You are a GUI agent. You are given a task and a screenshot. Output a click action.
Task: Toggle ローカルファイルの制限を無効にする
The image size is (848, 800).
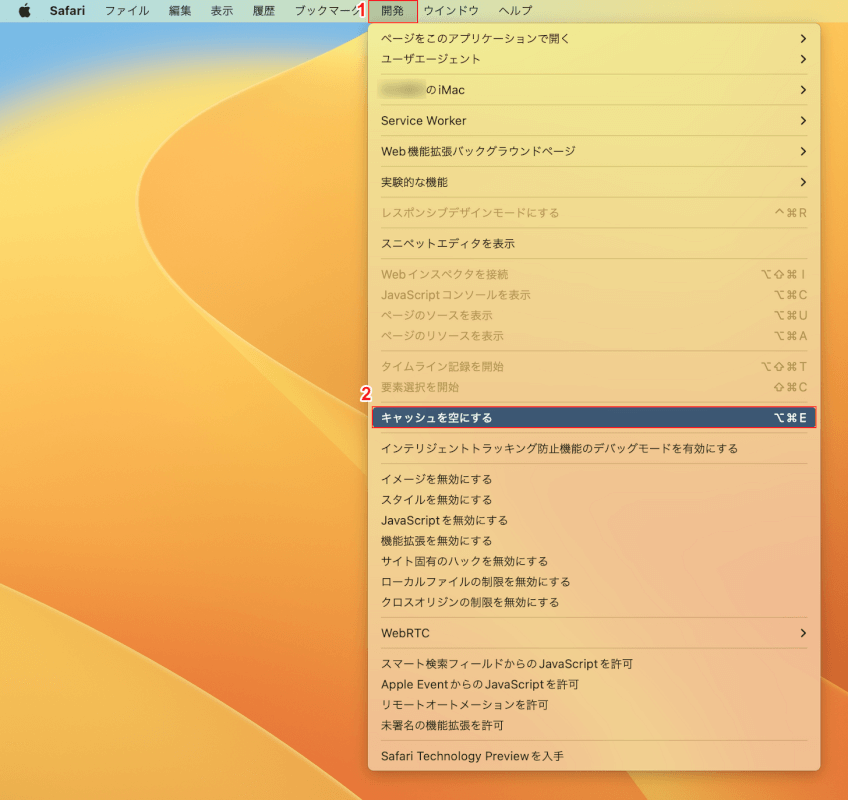[x=594, y=582]
